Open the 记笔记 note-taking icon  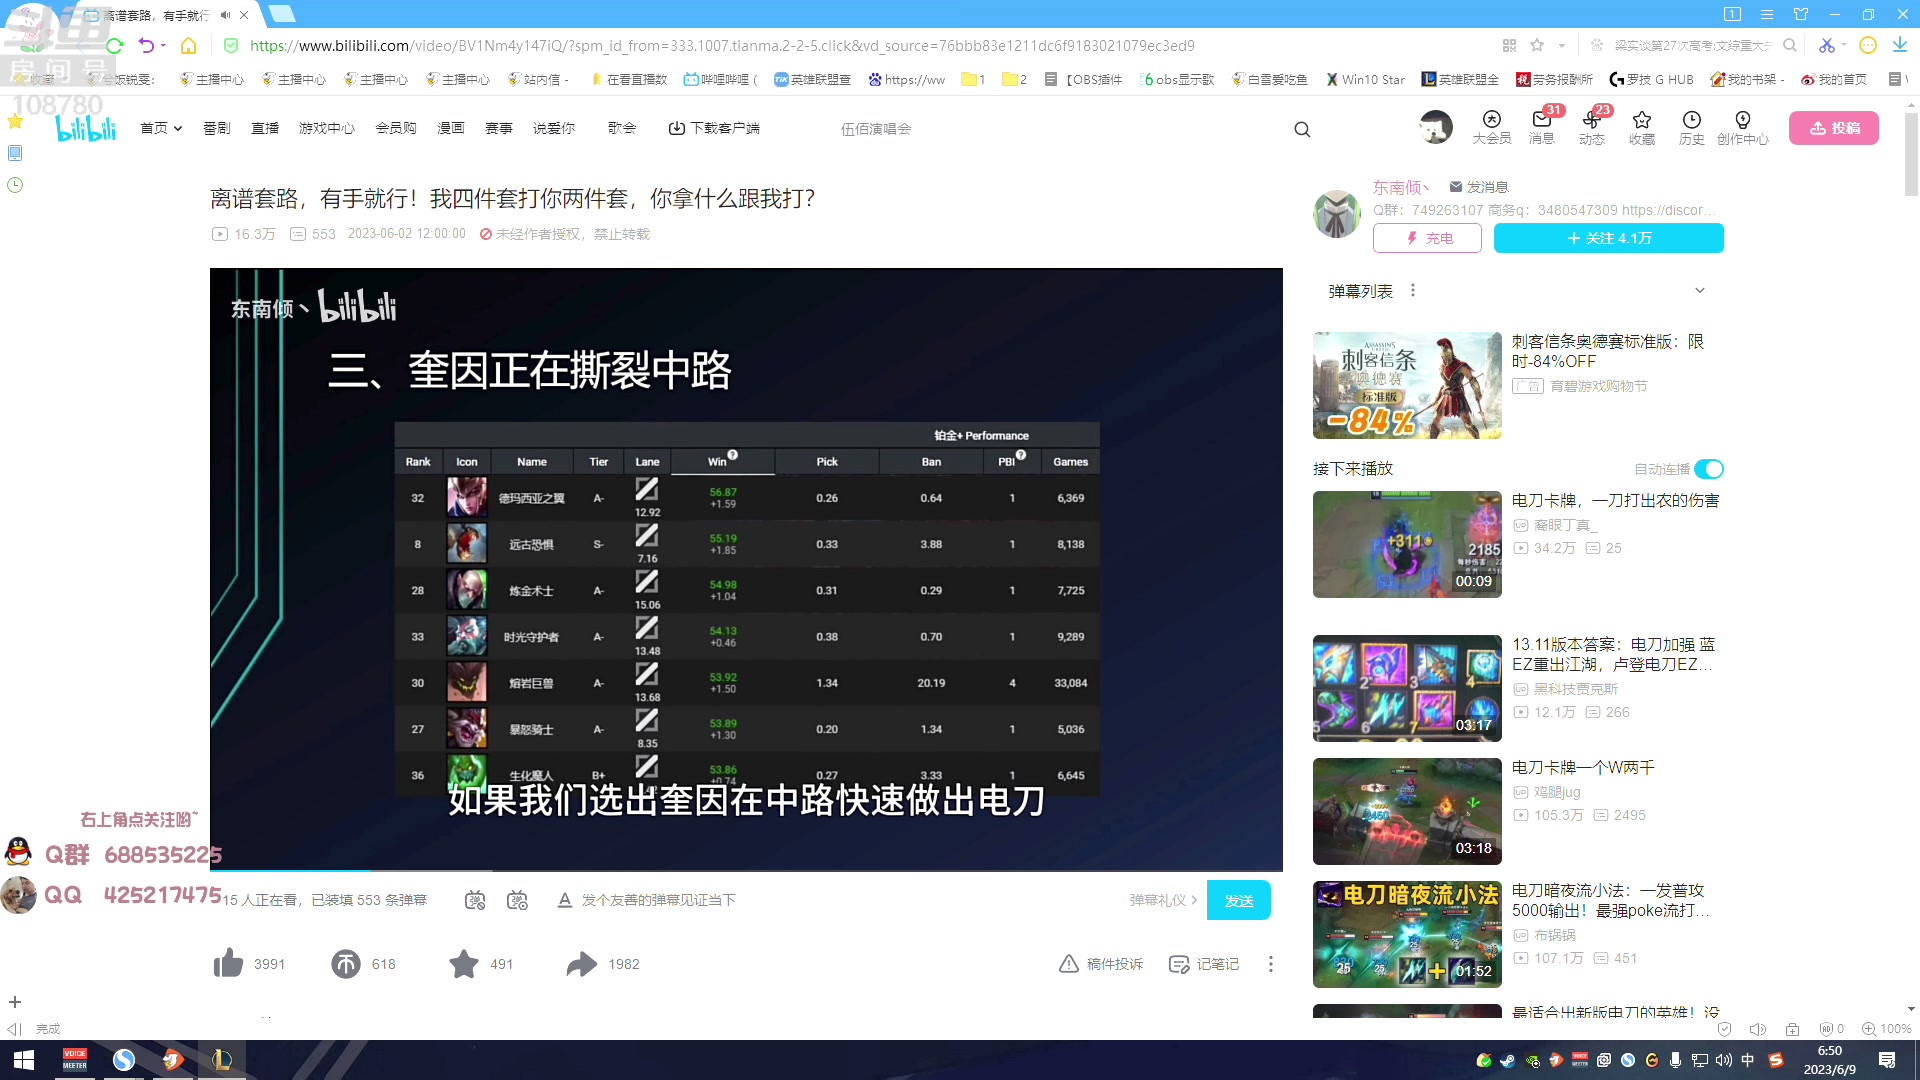(1180, 963)
